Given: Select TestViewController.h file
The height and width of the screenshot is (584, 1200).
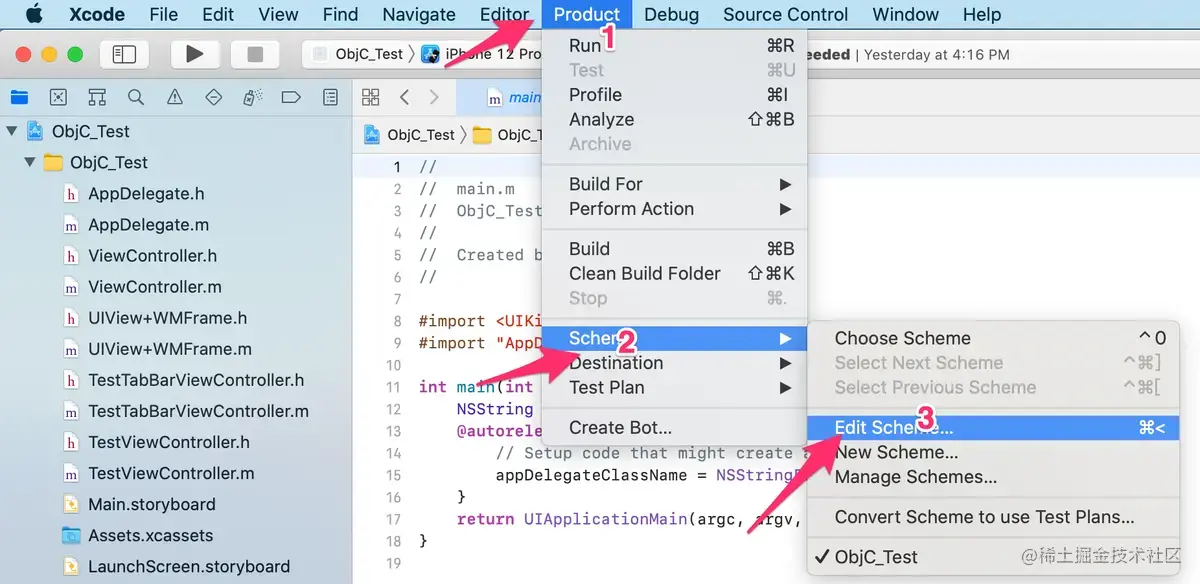Looking at the screenshot, I should click(x=169, y=442).
